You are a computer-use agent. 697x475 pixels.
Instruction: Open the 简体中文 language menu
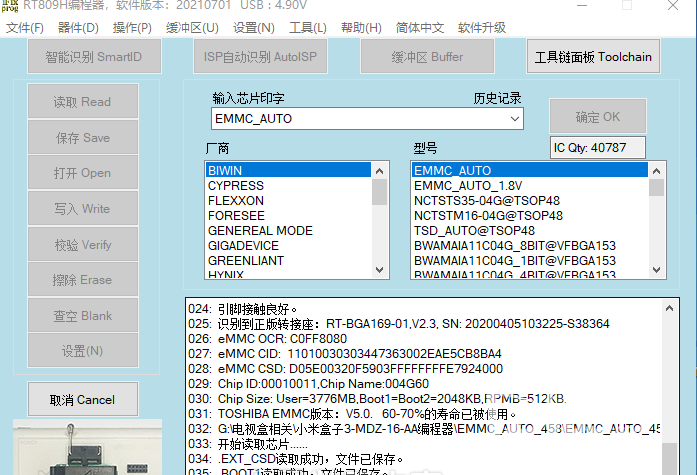[x=420, y=28]
